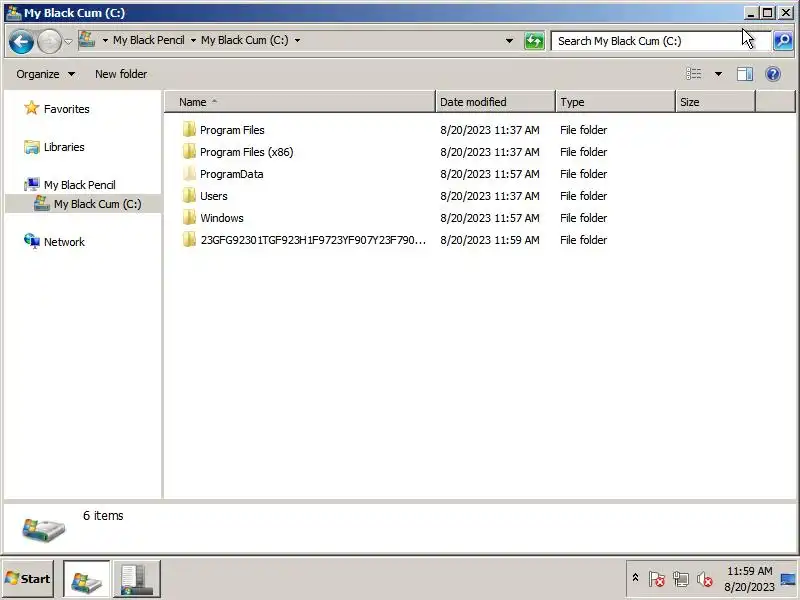Expand arrow before My Black Pencil breadcrumb
Image resolution: width=800 pixels, height=600 pixels.
[105, 40]
